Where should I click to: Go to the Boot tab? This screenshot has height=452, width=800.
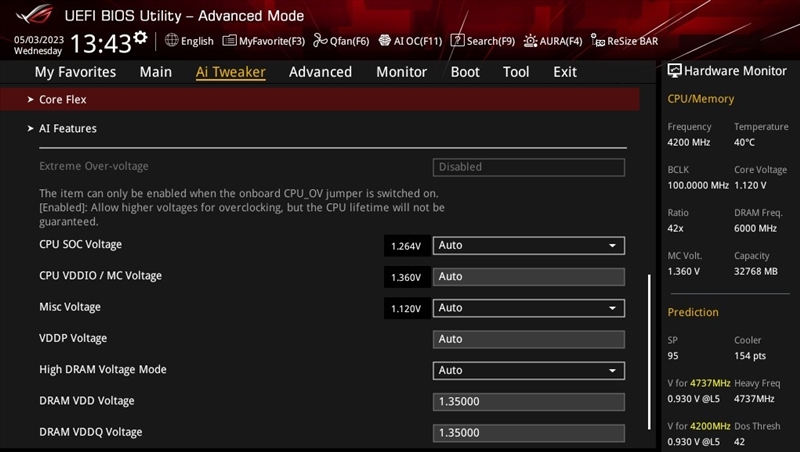pyautogui.click(x=465, y=72)
